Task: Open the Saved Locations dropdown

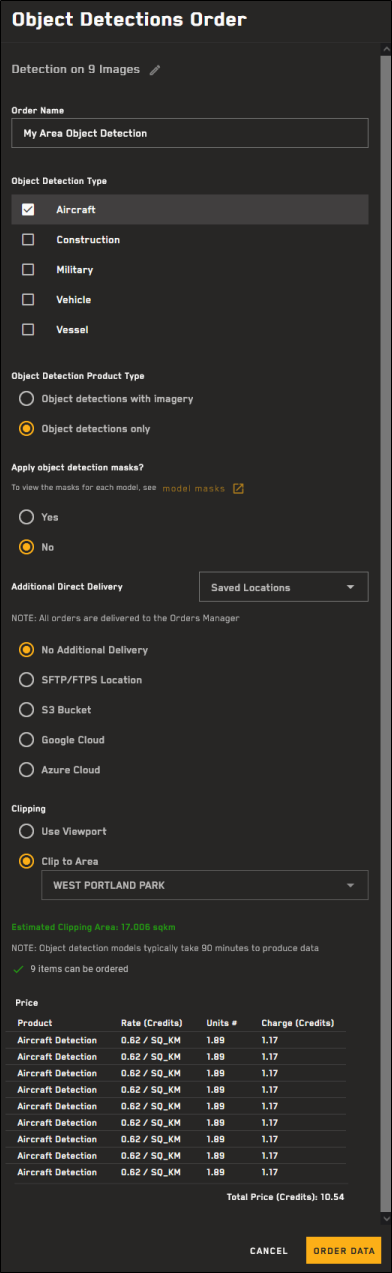Action: 284,587
